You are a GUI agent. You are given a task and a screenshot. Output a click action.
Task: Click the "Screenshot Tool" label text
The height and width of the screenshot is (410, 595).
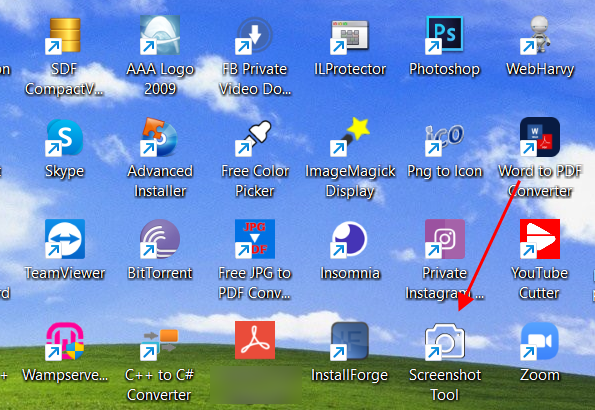[x=445, y=385]
